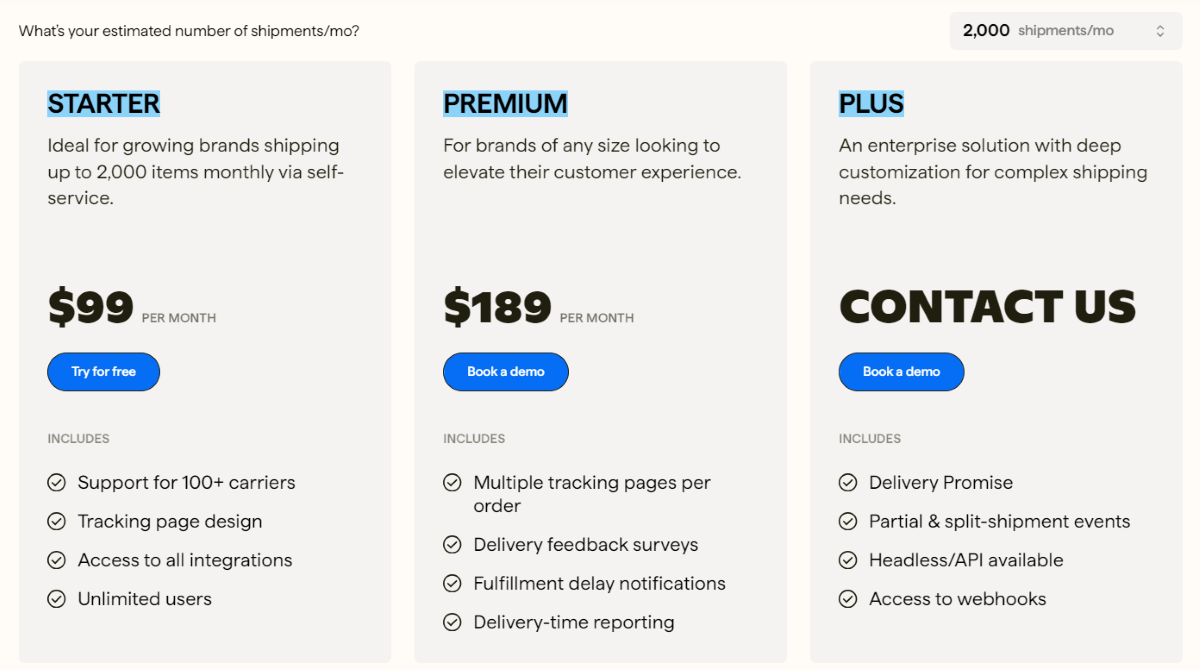The image size is (1200, 670).
Task: Click checkmark icon beside Headless/API available
Action: pos(848,561)
